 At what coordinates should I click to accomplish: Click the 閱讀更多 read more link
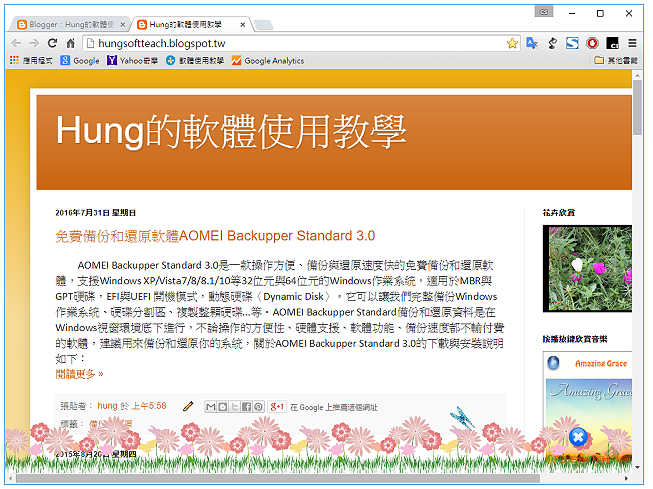79,374
